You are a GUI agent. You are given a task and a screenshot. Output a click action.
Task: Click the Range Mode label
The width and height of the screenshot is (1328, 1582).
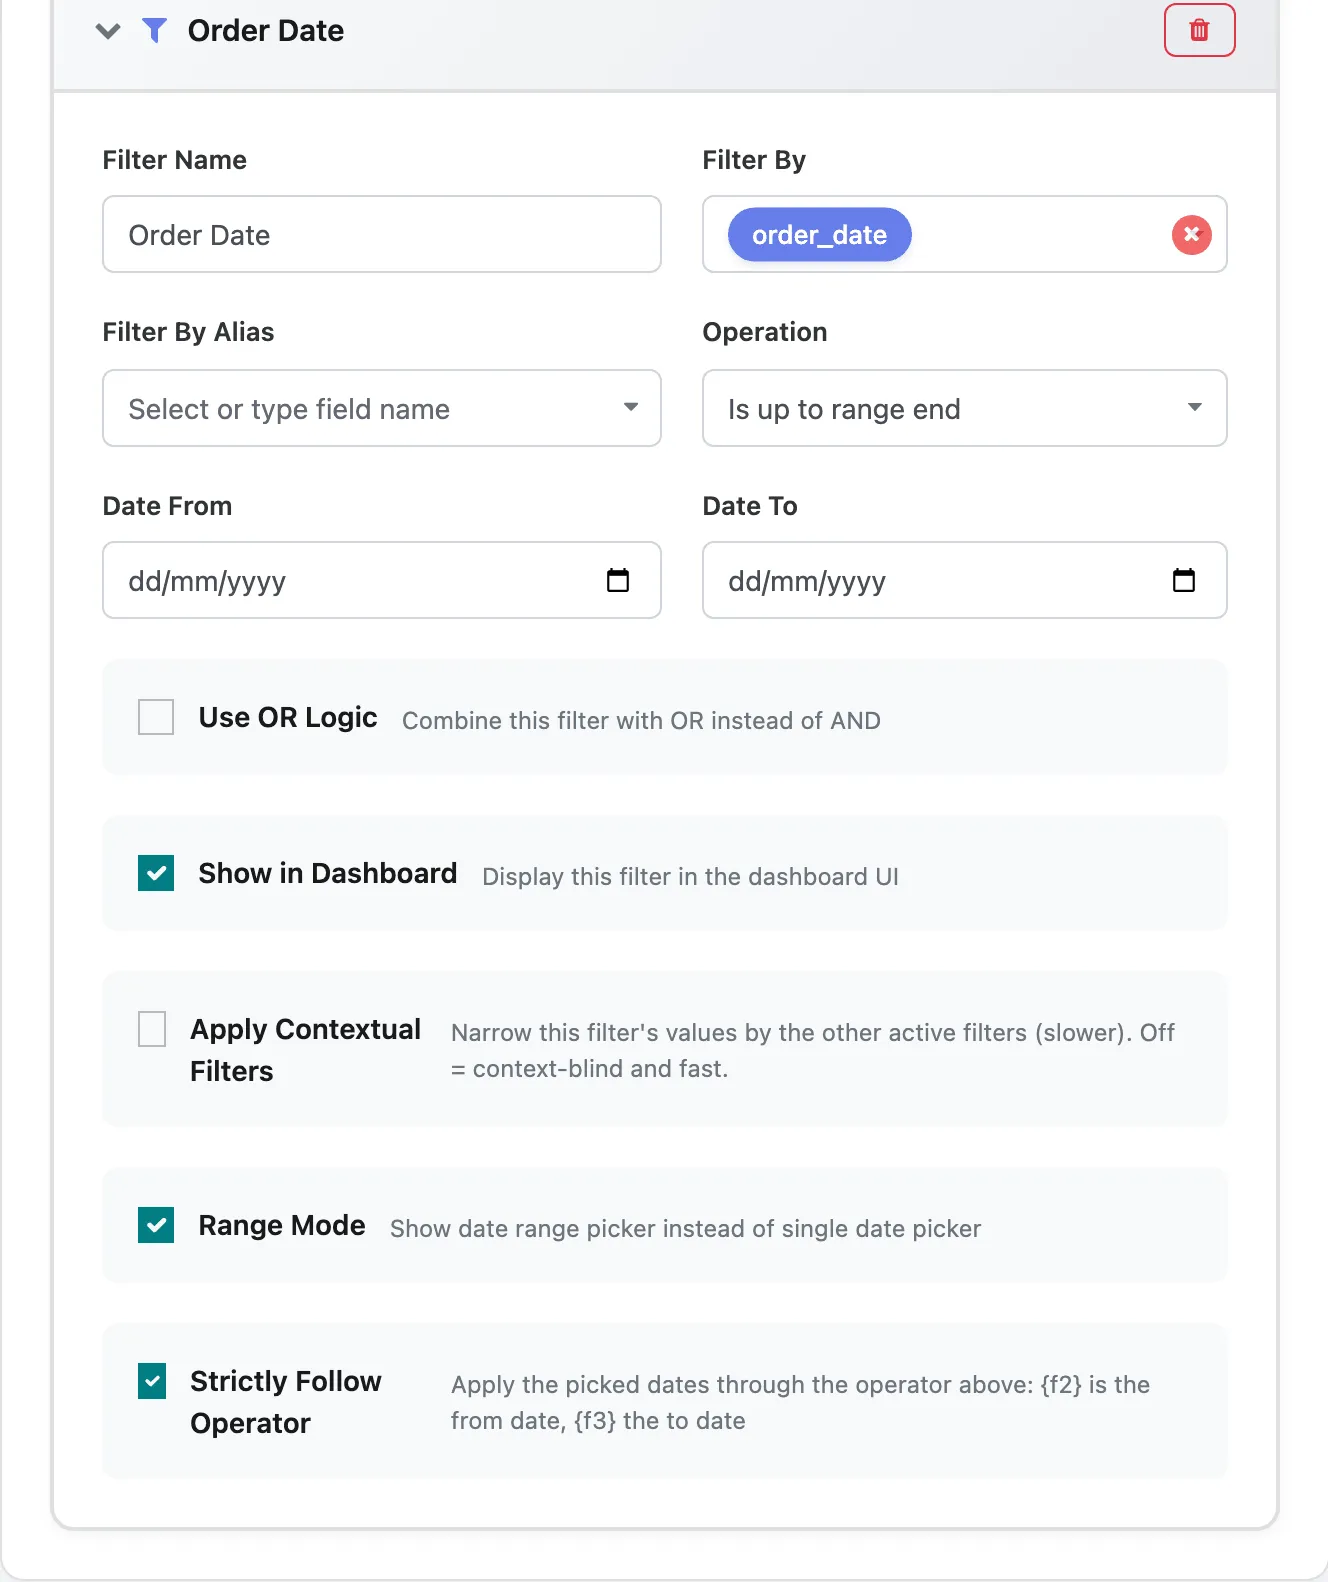pos(282,1225)
